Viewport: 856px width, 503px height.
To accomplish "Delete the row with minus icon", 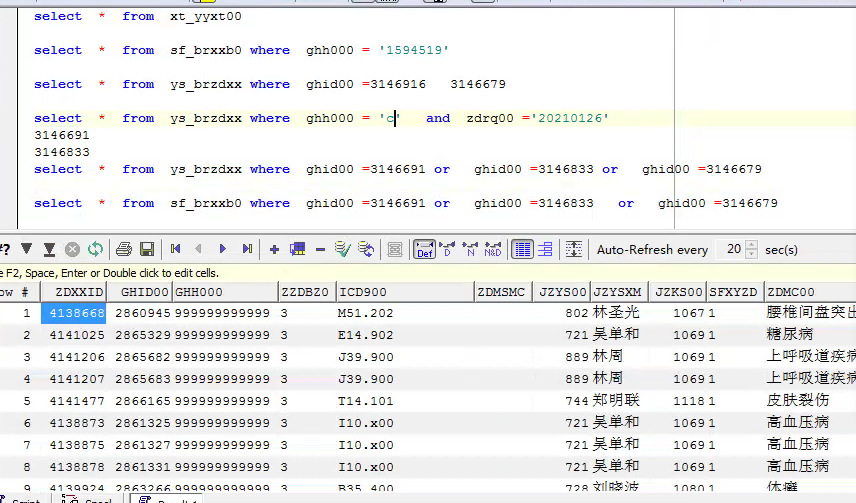I will [x=320, y=249].
